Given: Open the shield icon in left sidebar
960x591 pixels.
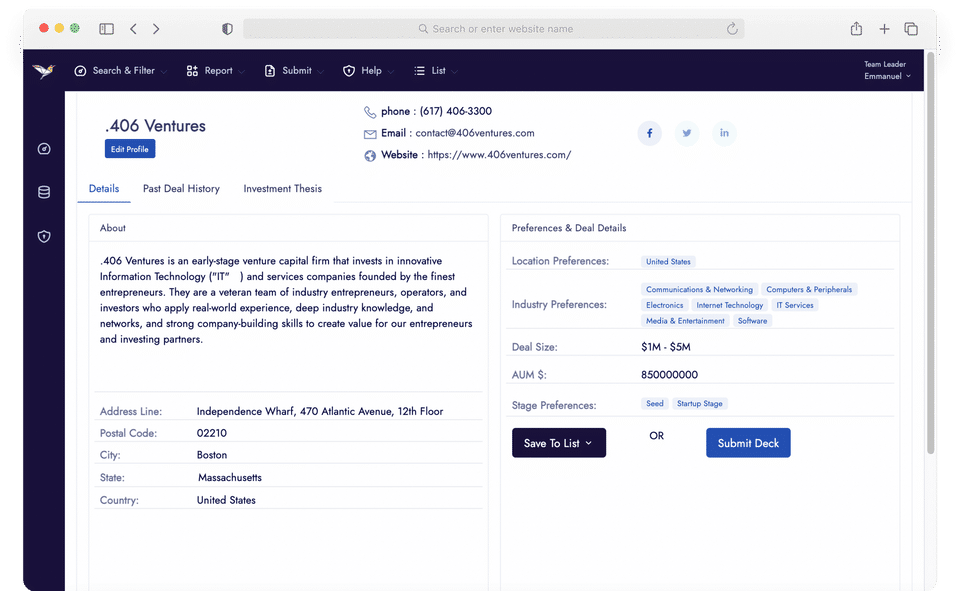Looking at the screenshot, I should click(44, 236).
